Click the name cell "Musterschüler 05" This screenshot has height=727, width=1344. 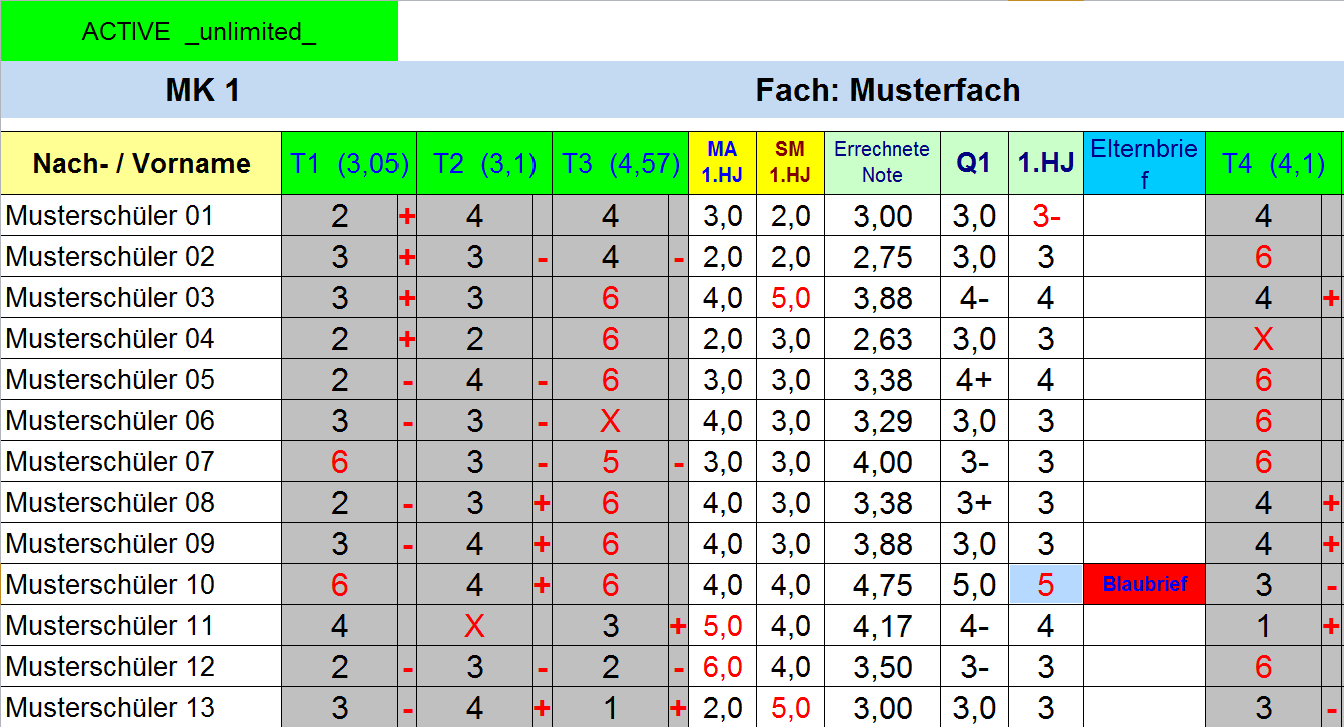coord(141,380)
